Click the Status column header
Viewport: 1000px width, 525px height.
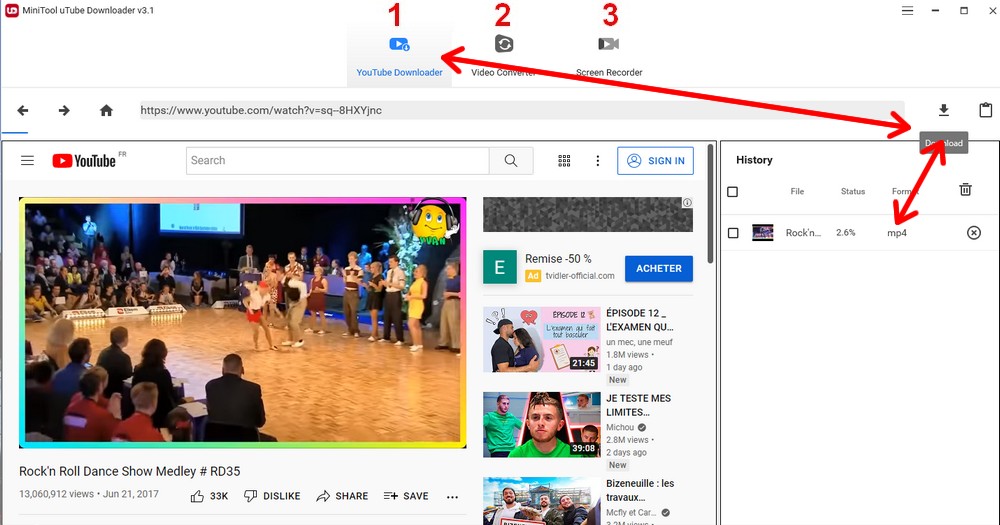tap(853, 191)
